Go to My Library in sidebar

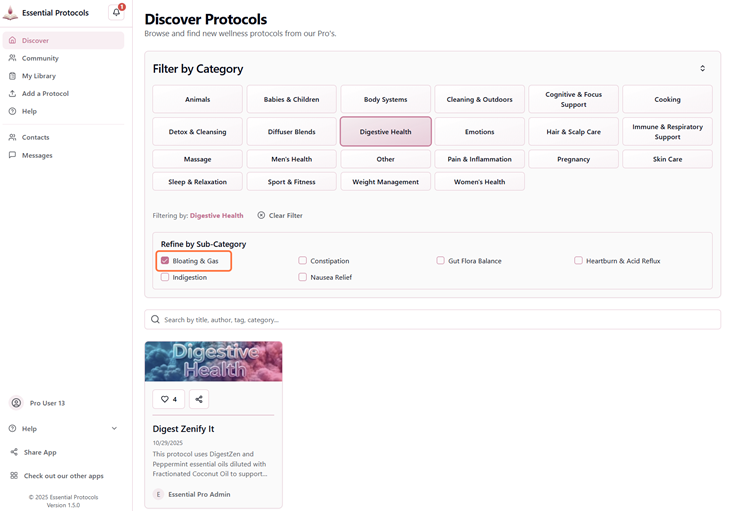(39, 76)
